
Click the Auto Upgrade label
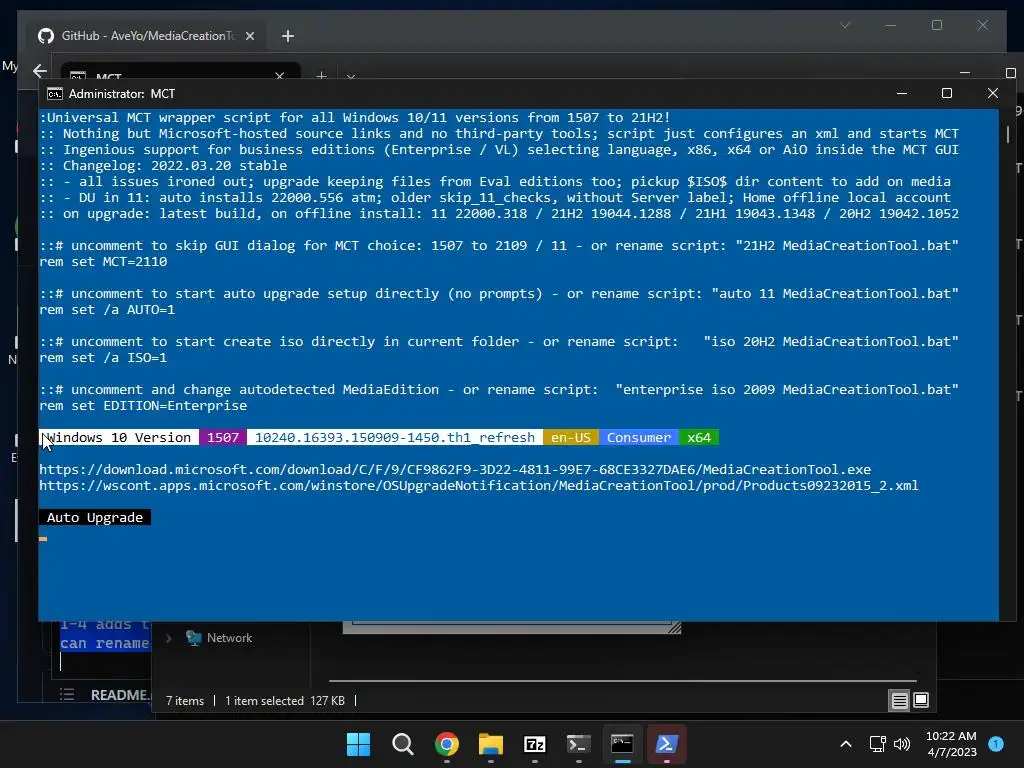(95, 517)
